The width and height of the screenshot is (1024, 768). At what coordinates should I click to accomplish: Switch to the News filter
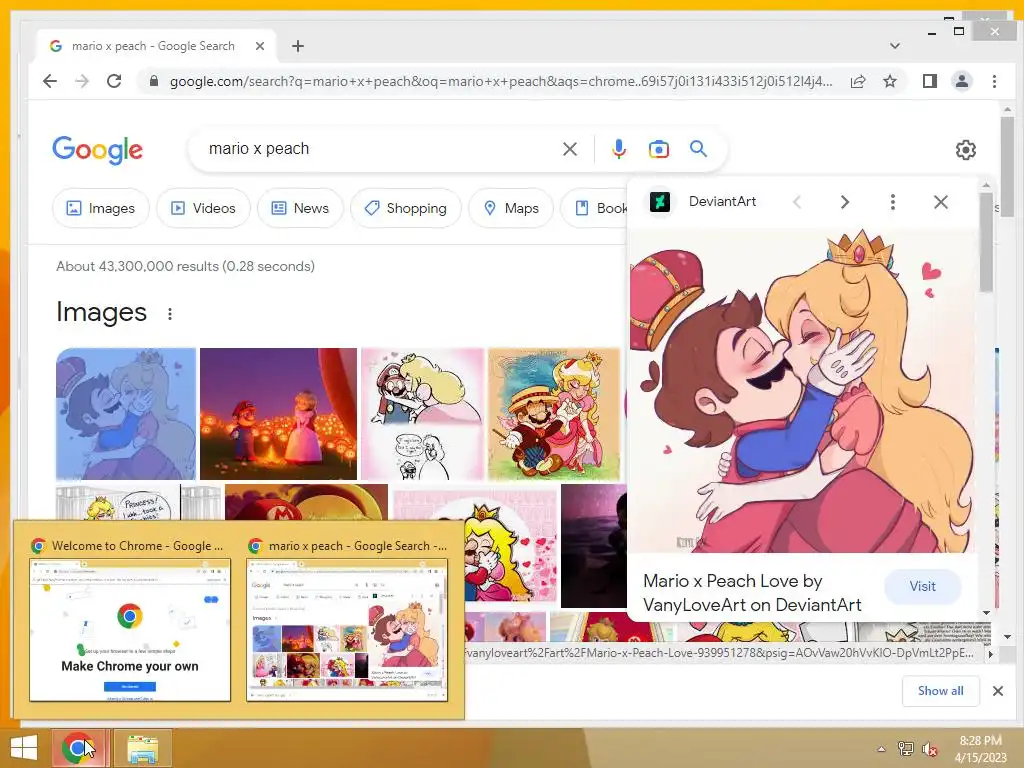click(x=300, y=208)
